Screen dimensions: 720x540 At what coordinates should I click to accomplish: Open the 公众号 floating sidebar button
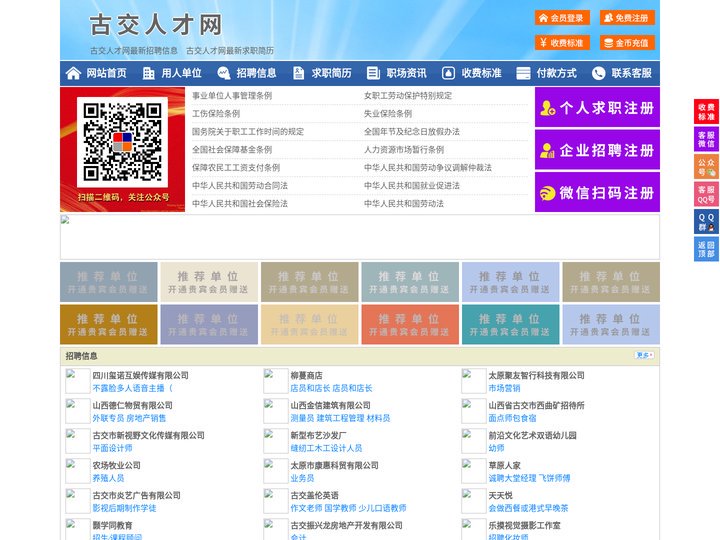pos(706,167)
